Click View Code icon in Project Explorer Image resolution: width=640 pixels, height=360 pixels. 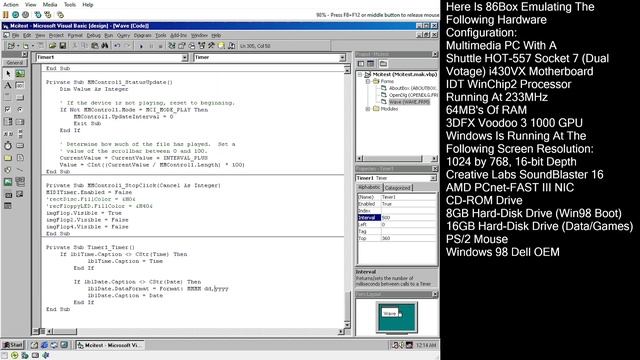pos(361,64)
